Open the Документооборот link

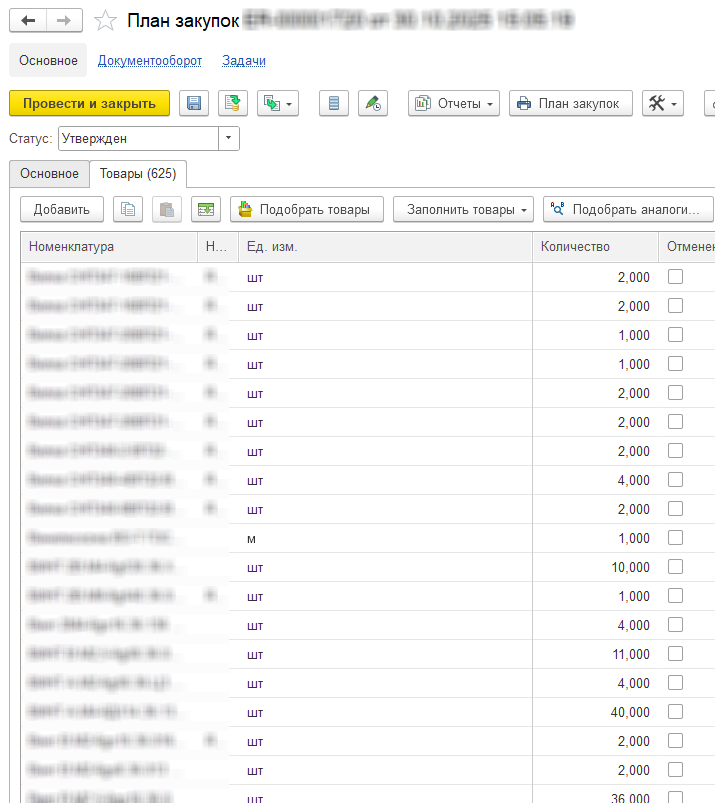click(x=150, y=61)
